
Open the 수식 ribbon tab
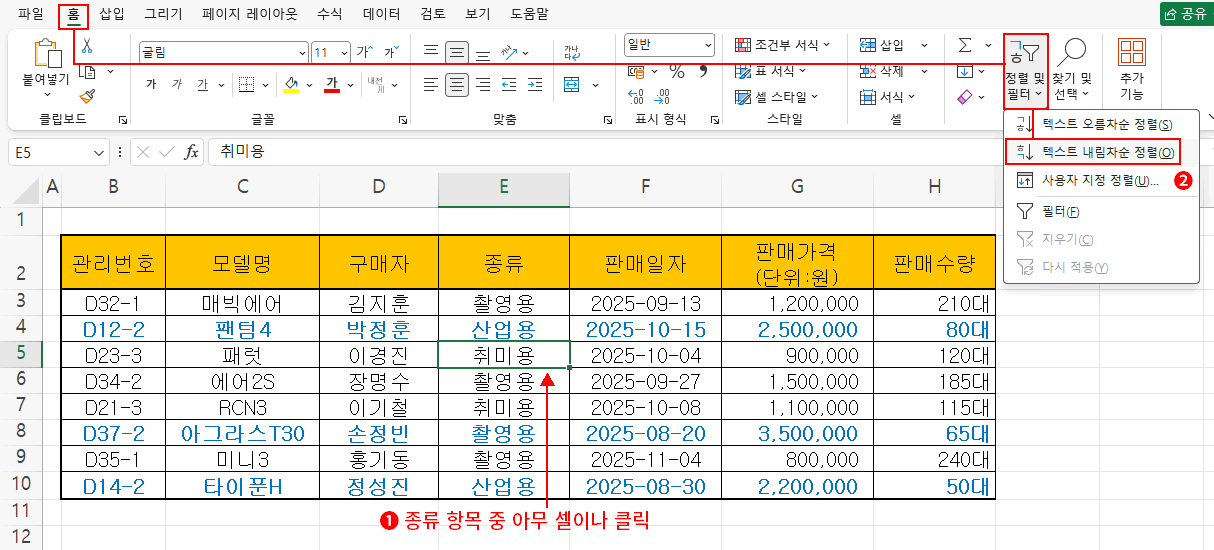329,14
